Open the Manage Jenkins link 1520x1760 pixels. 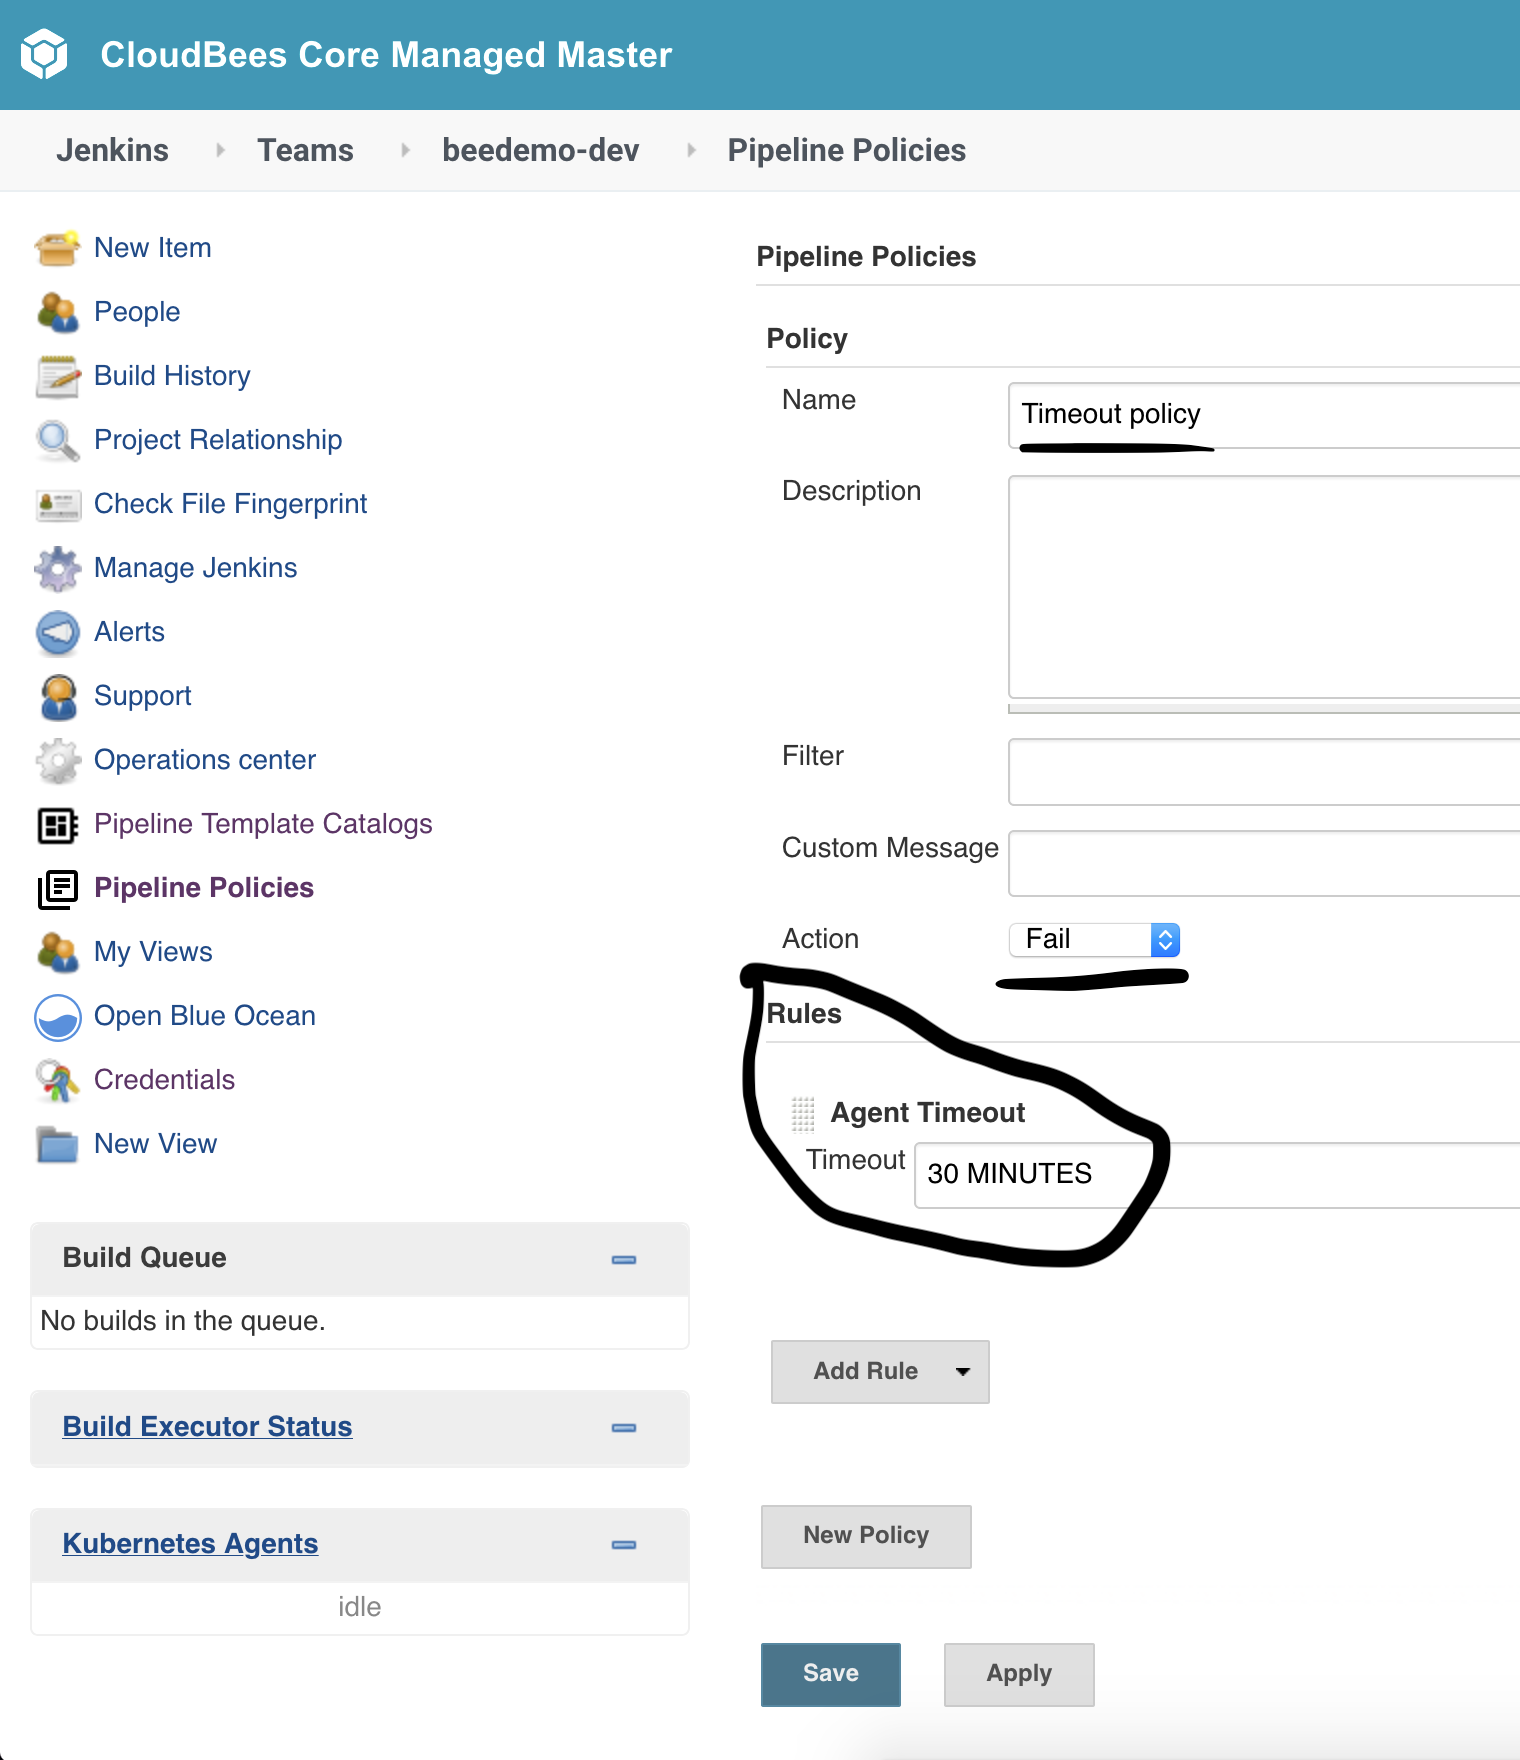click(x=195, y=568)
